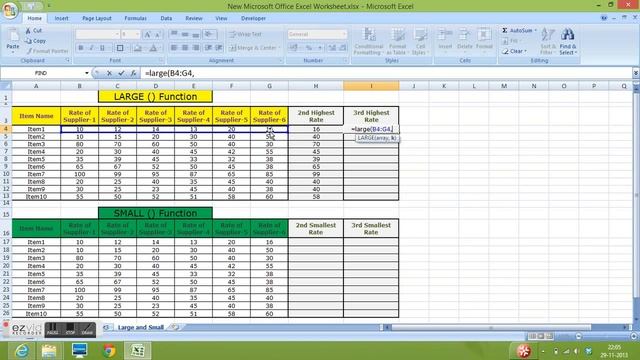Open the Developer tab
The height and width of the screenshot is (360, 640).
point(253,18)
